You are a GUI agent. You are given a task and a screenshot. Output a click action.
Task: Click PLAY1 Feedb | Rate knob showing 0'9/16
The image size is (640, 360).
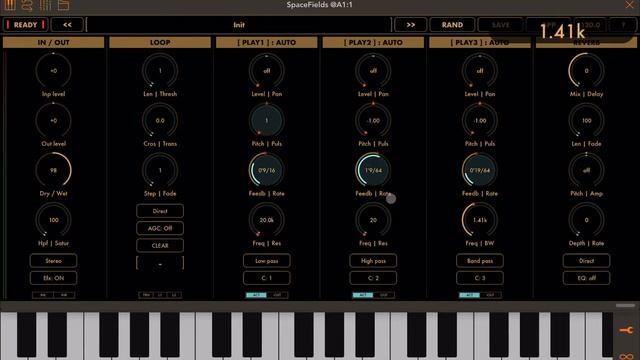(x=267, y=170)
